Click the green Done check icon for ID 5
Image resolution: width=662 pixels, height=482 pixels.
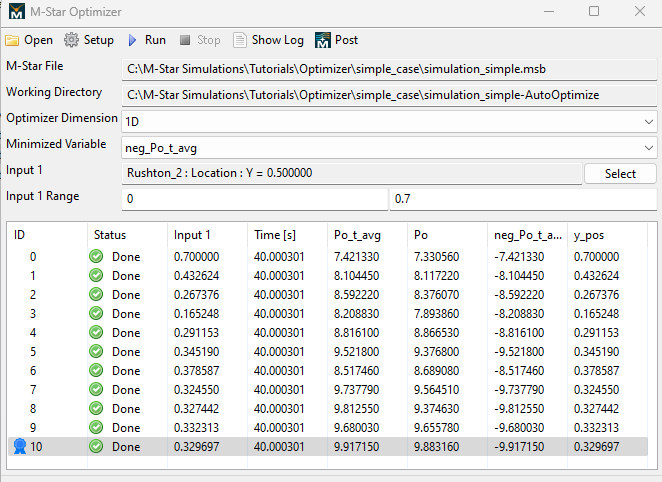click(x=96, y=351)
